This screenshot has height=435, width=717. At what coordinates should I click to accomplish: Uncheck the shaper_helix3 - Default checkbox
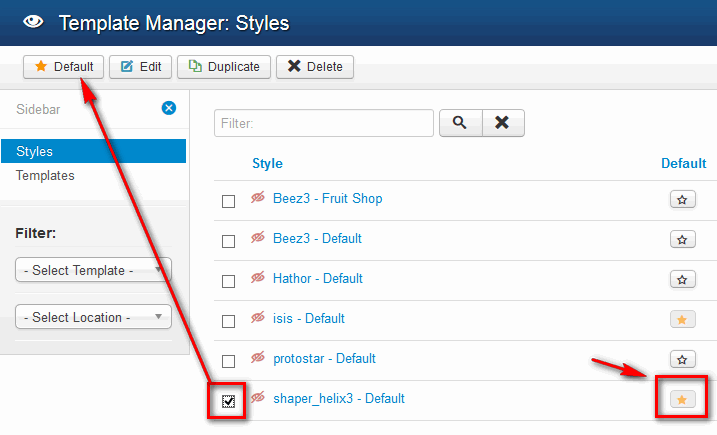coord(229,401)
